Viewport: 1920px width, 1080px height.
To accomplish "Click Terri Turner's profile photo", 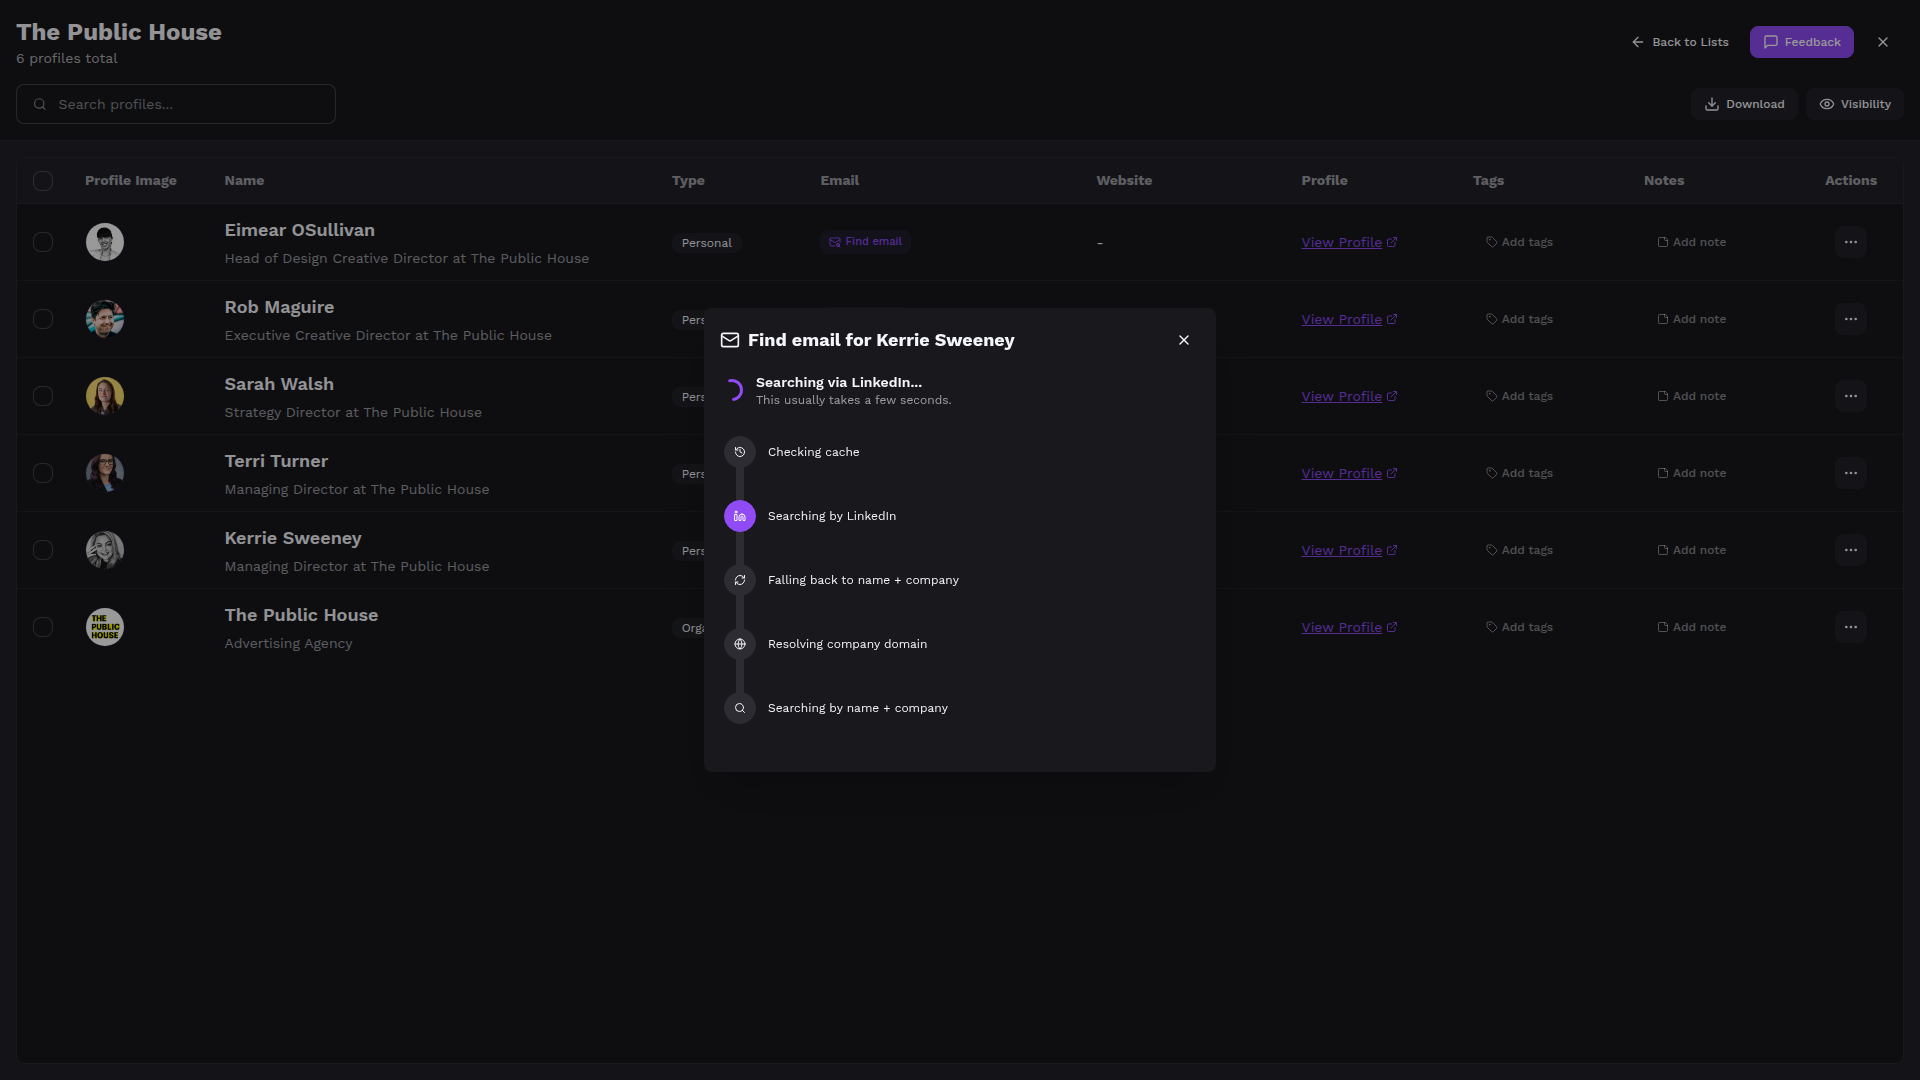I will 105,473.
